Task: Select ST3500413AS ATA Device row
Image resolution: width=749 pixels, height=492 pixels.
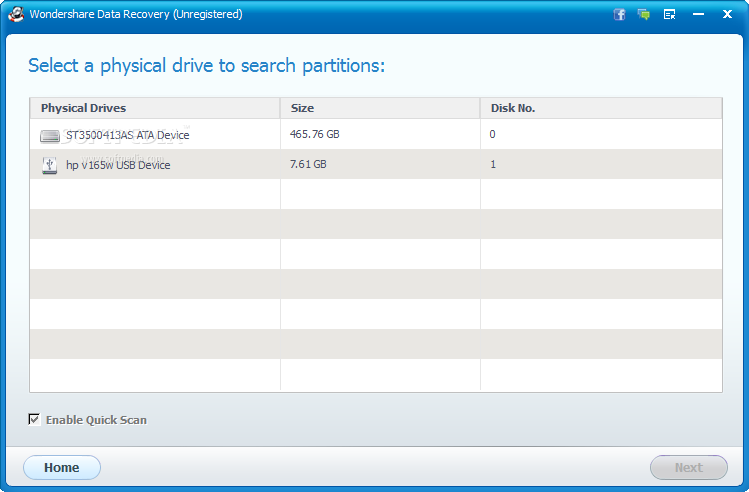Action: [x=376, y=134]
